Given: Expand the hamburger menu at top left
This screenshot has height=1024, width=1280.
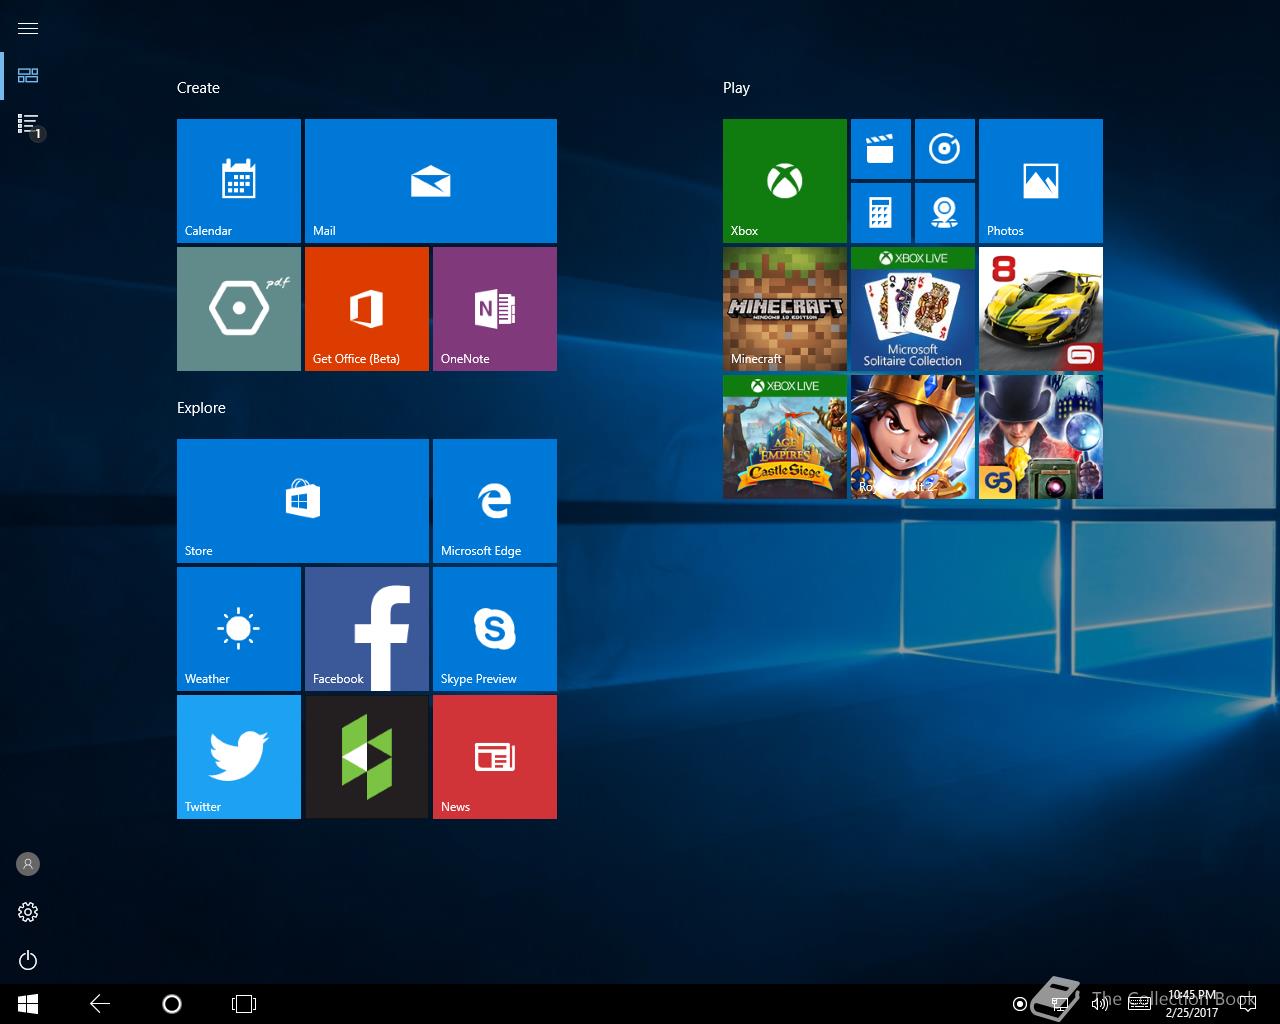Looking at the screenshot, I should click(28, 28).
